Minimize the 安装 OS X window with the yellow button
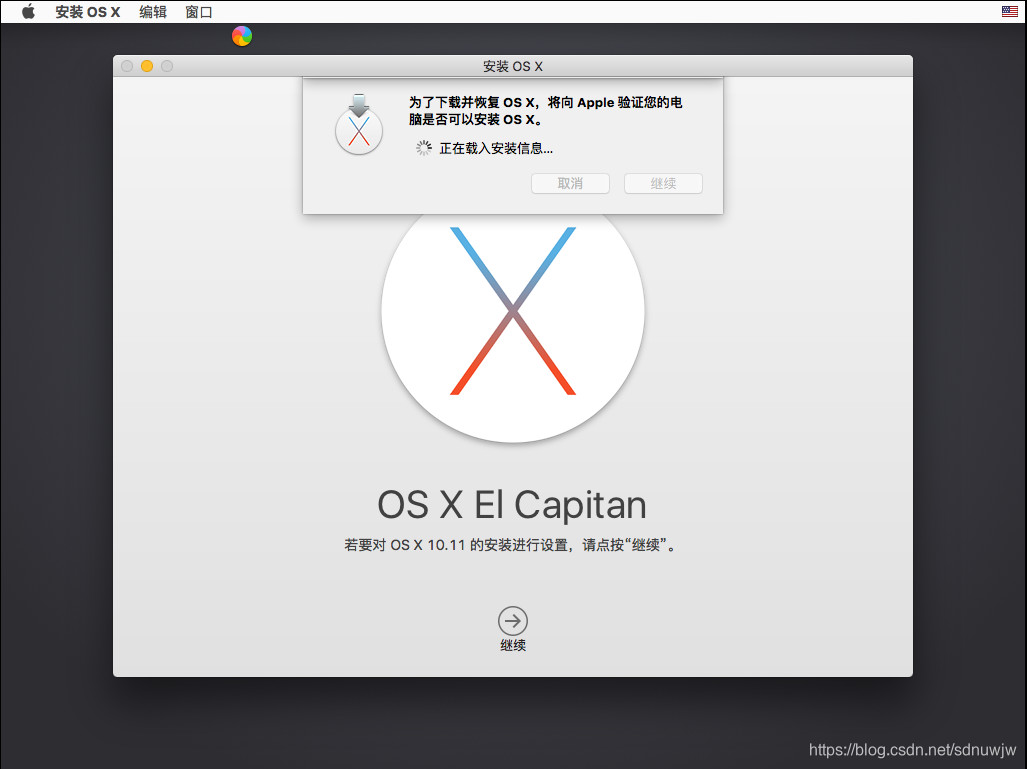Screen dimensions: 1027x769 click(x=147, y=66)
